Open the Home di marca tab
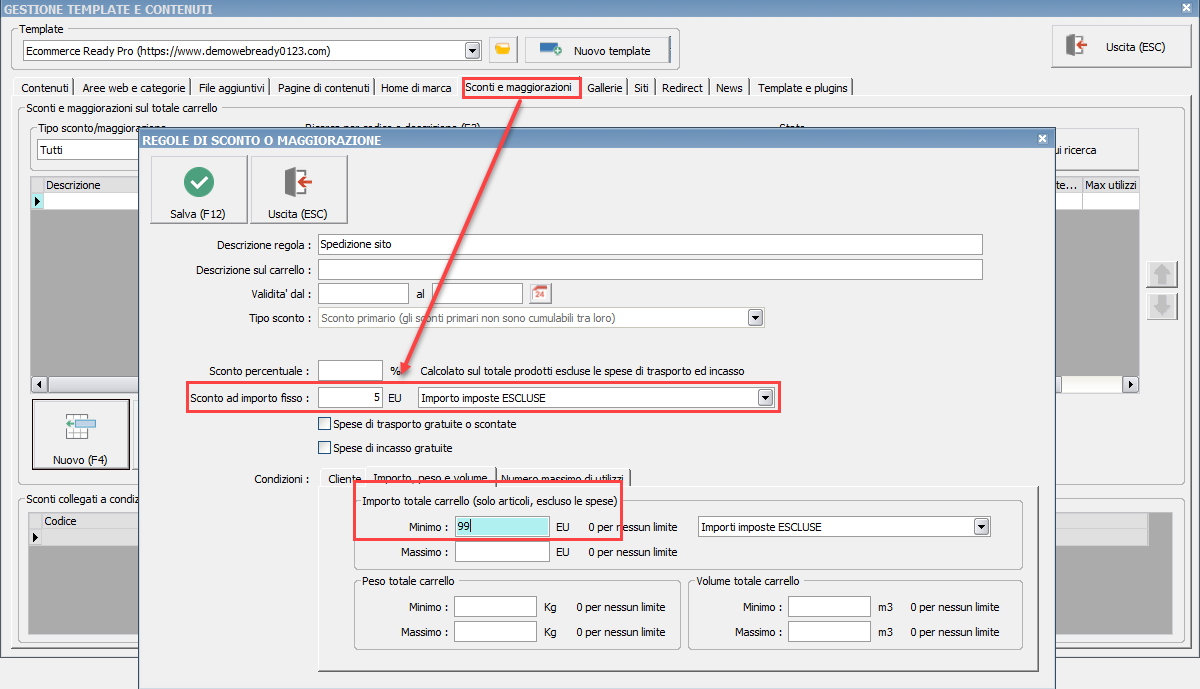This screenshot has height=689, width=1200. coord(416,88)
